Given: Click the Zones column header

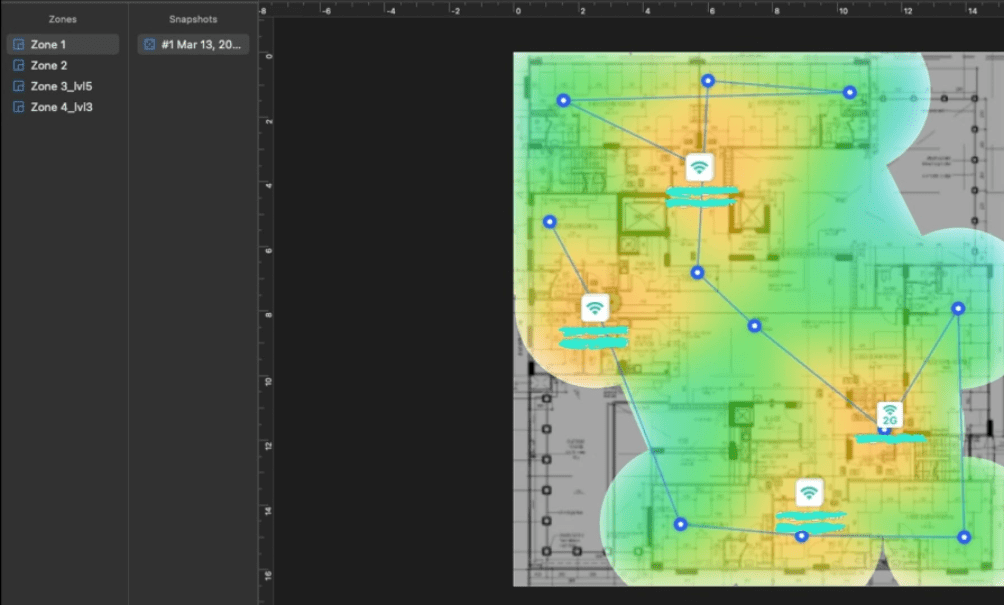Looking at the screenshot, I should [x=63, y=19].
